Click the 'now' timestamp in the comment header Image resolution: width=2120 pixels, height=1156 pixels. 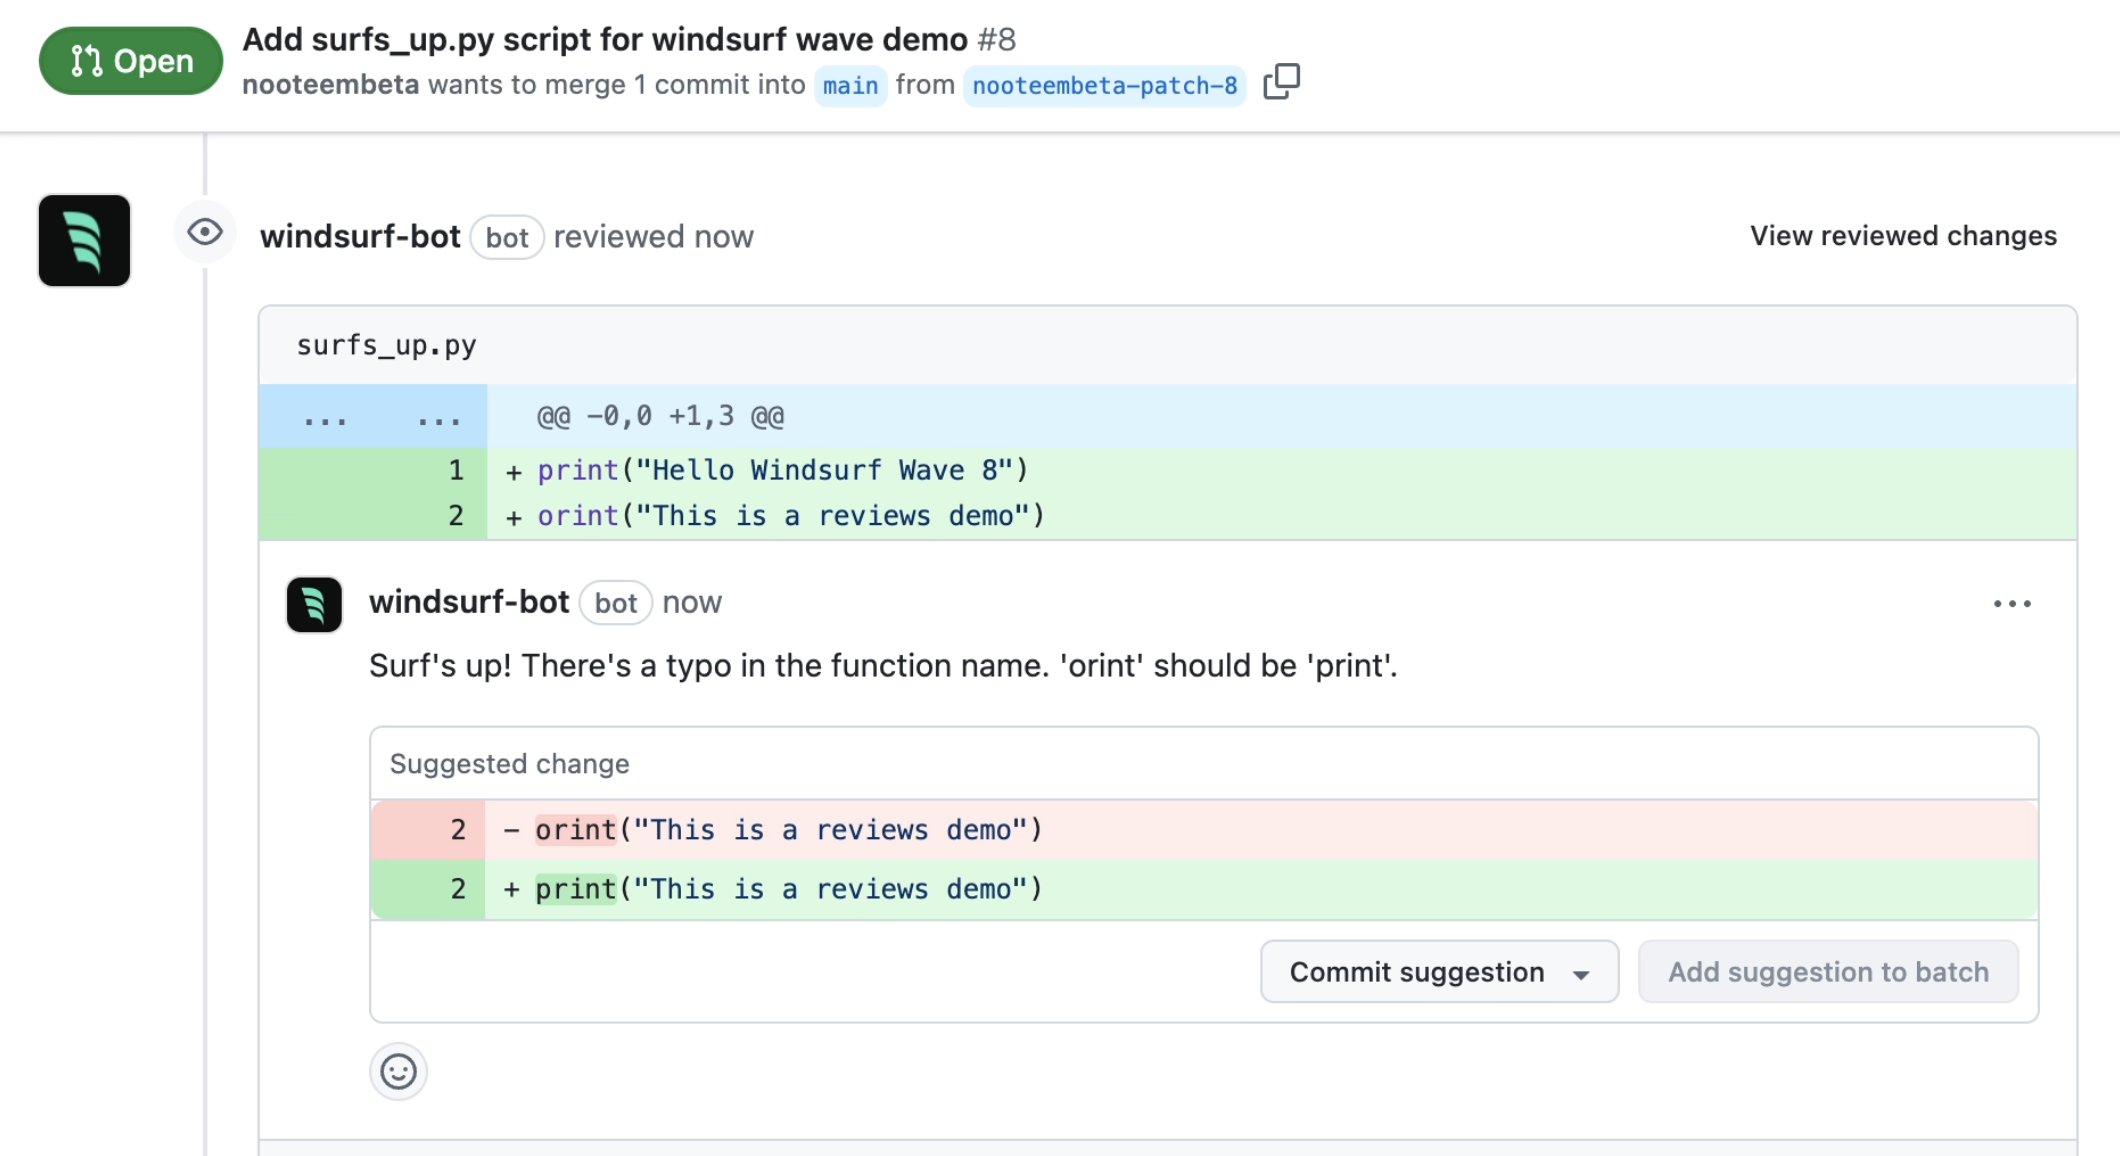point(692,603)
